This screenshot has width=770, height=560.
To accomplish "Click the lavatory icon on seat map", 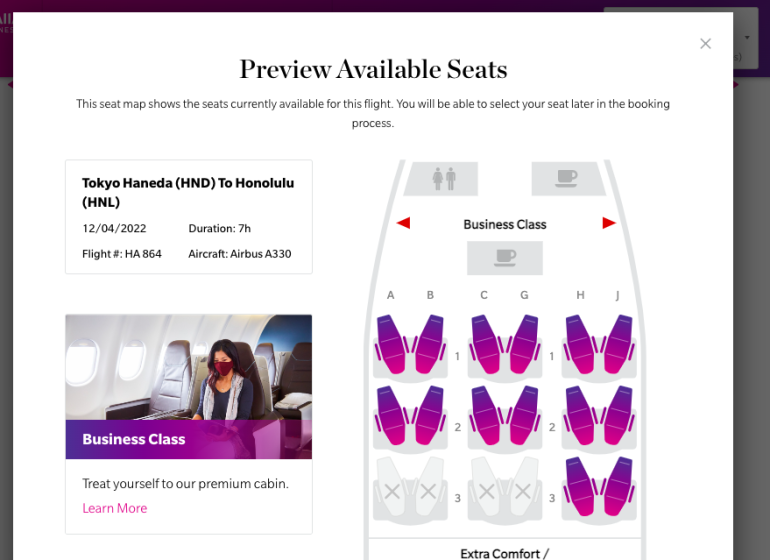I will pos(443,179).
